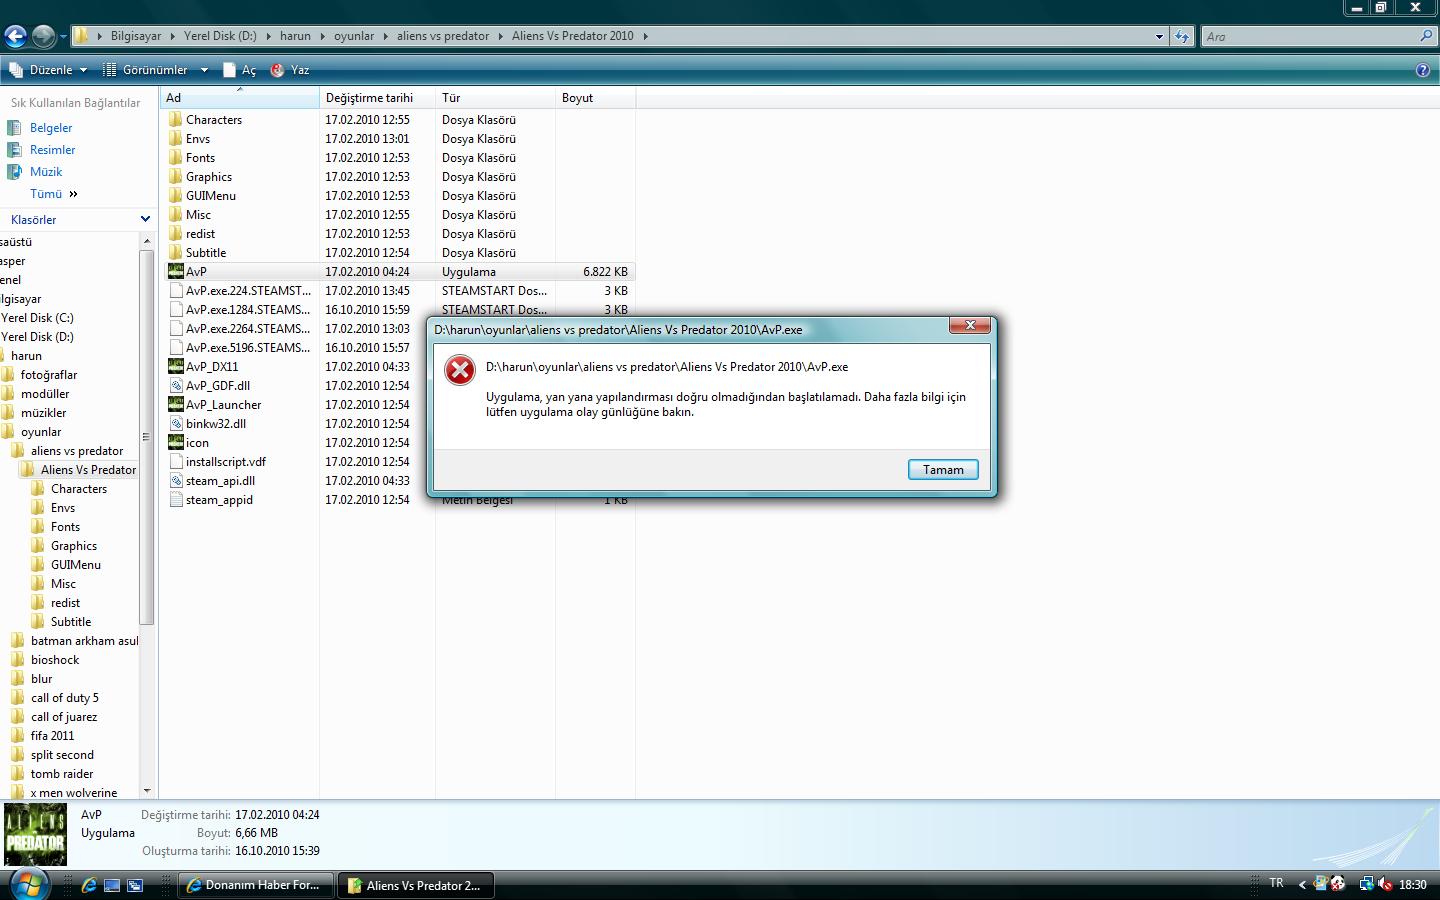Click the Forward navigation arrow

pyautogui.click(x=43, y=37)
